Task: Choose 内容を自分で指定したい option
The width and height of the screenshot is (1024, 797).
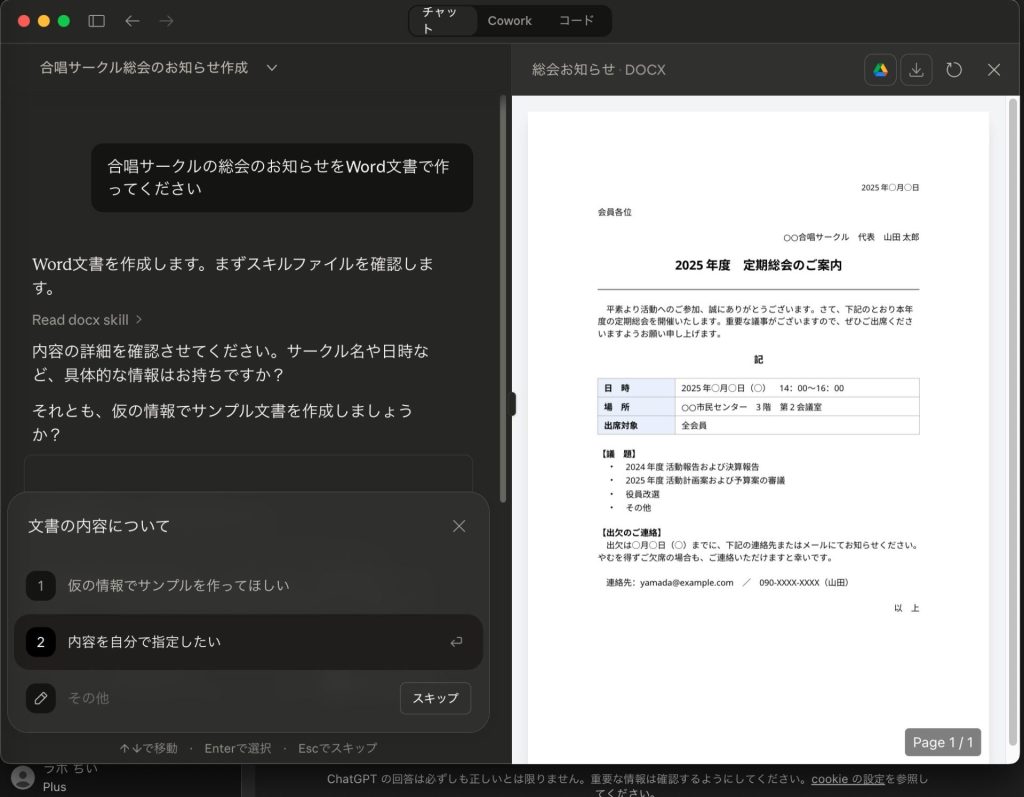Action: click(x=248, y=642)
